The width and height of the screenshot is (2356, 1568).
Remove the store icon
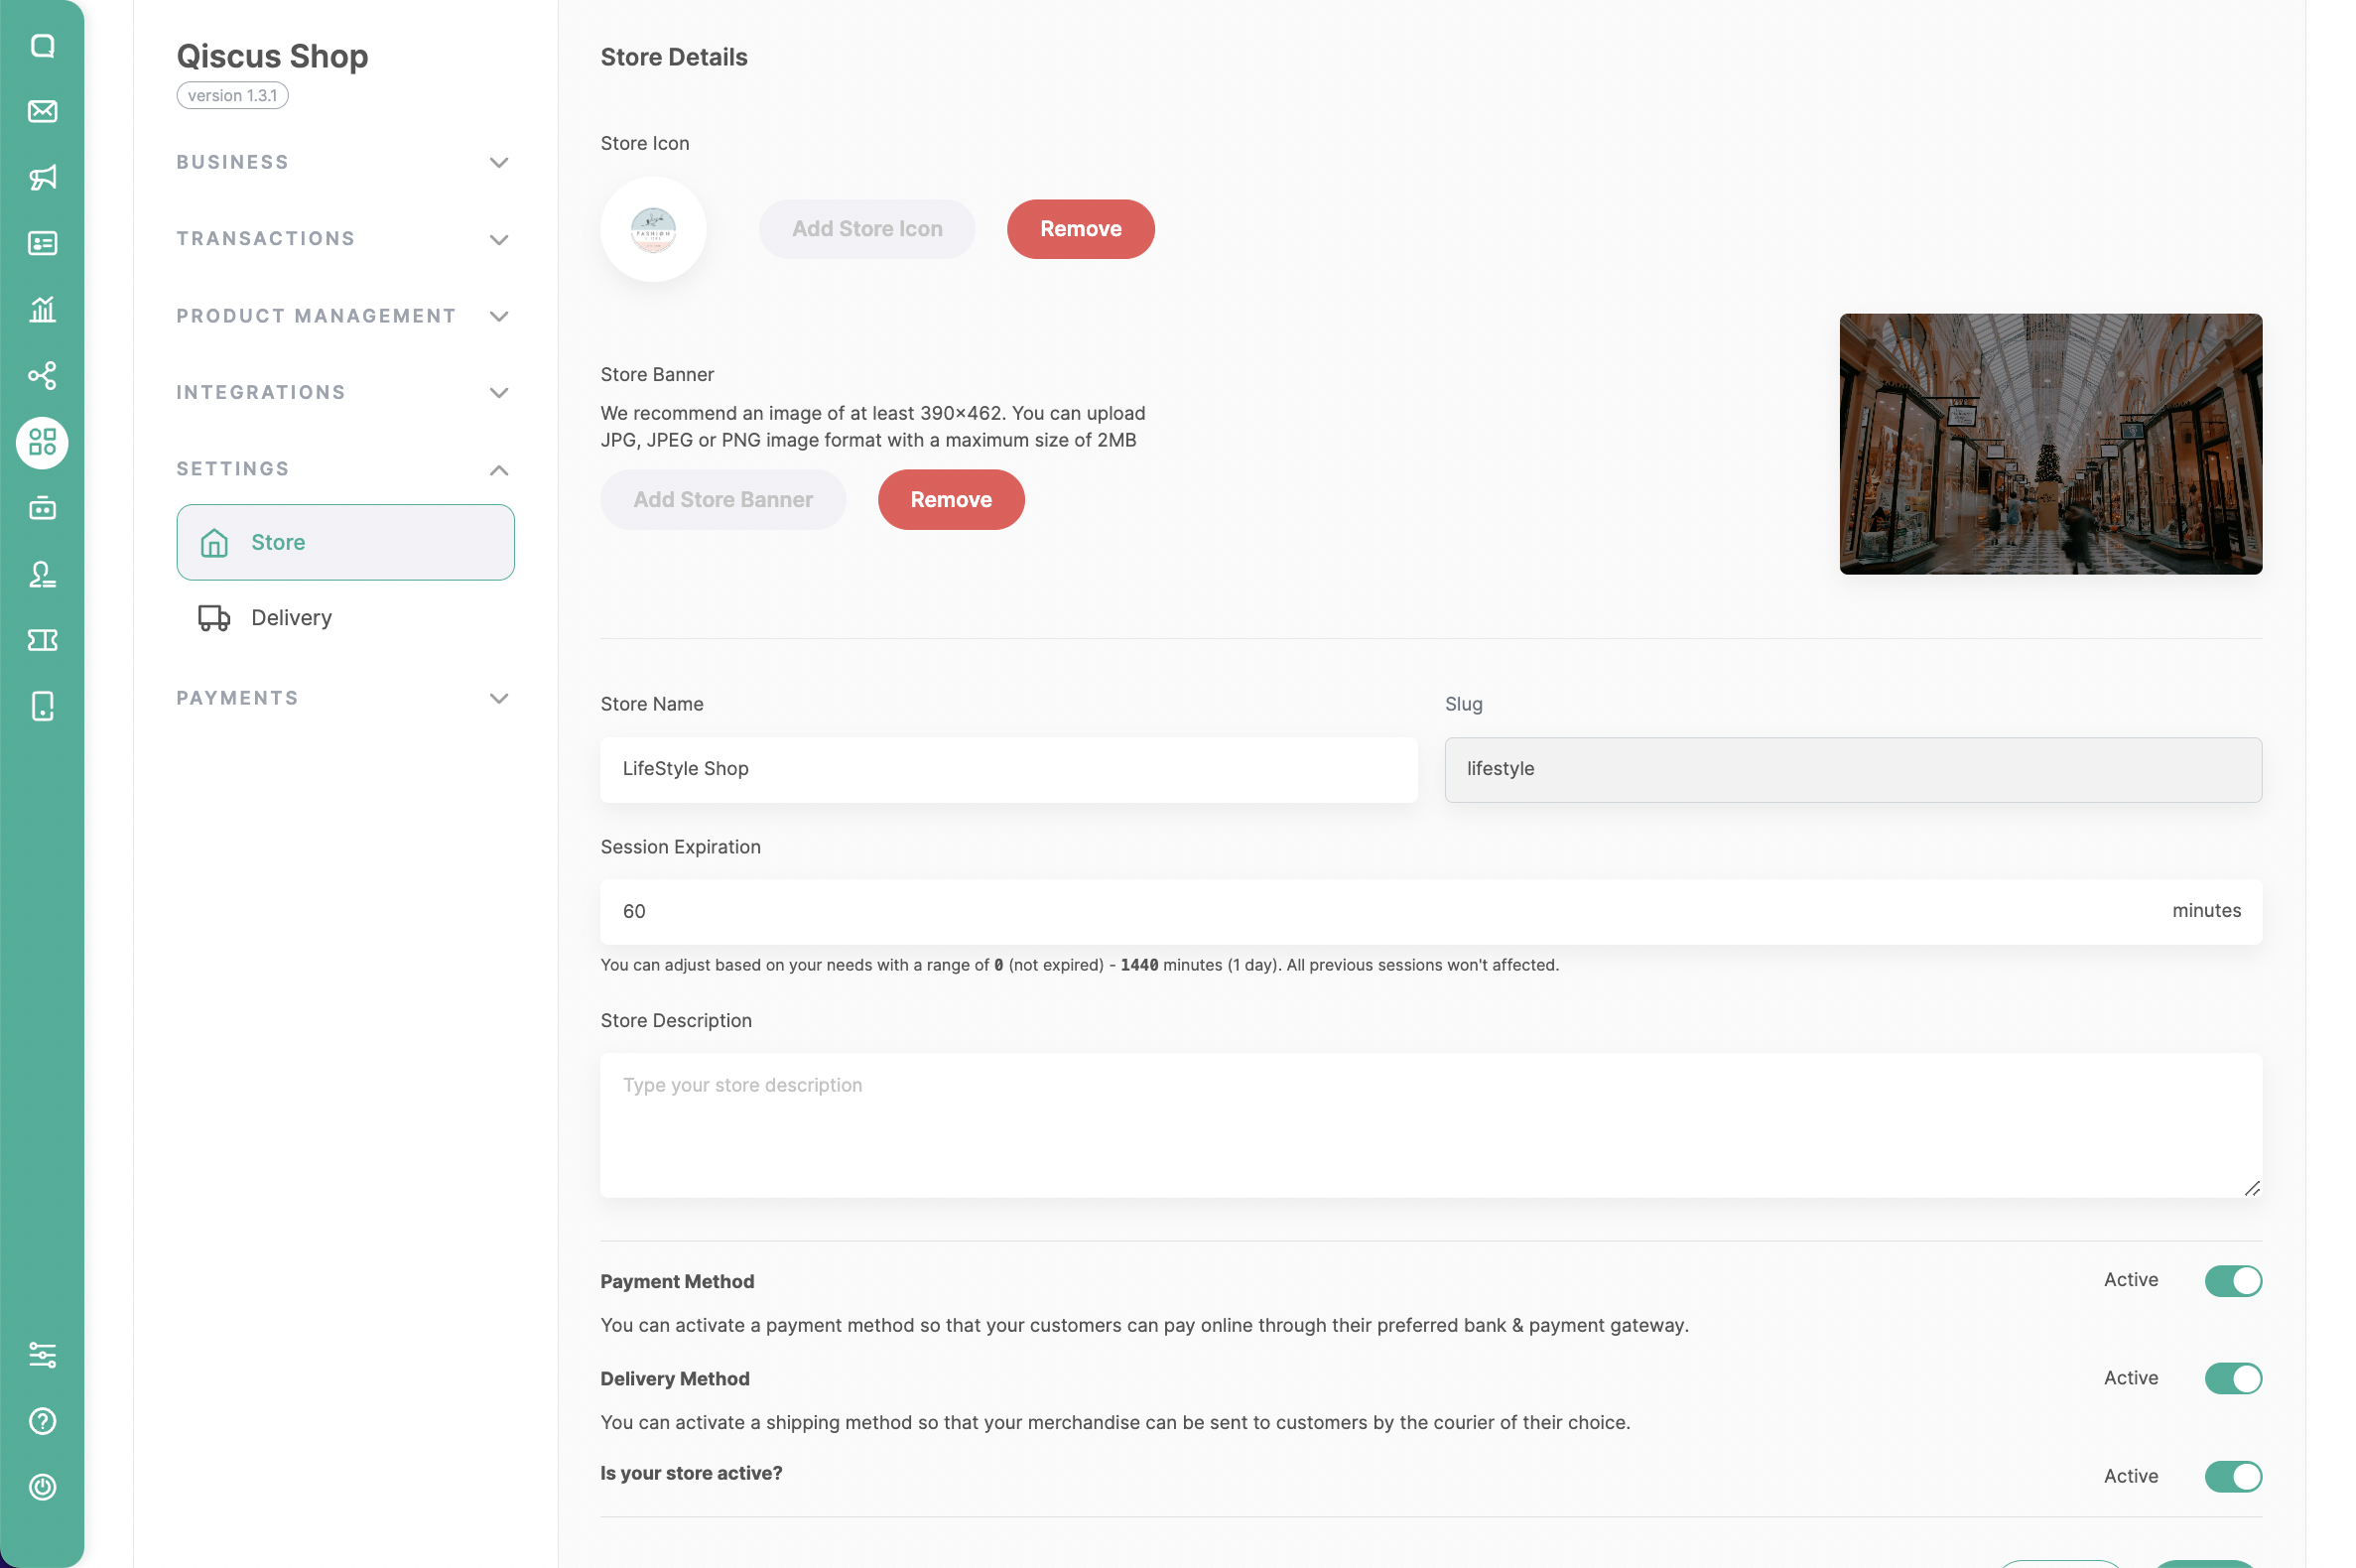tap(1080, 229)
